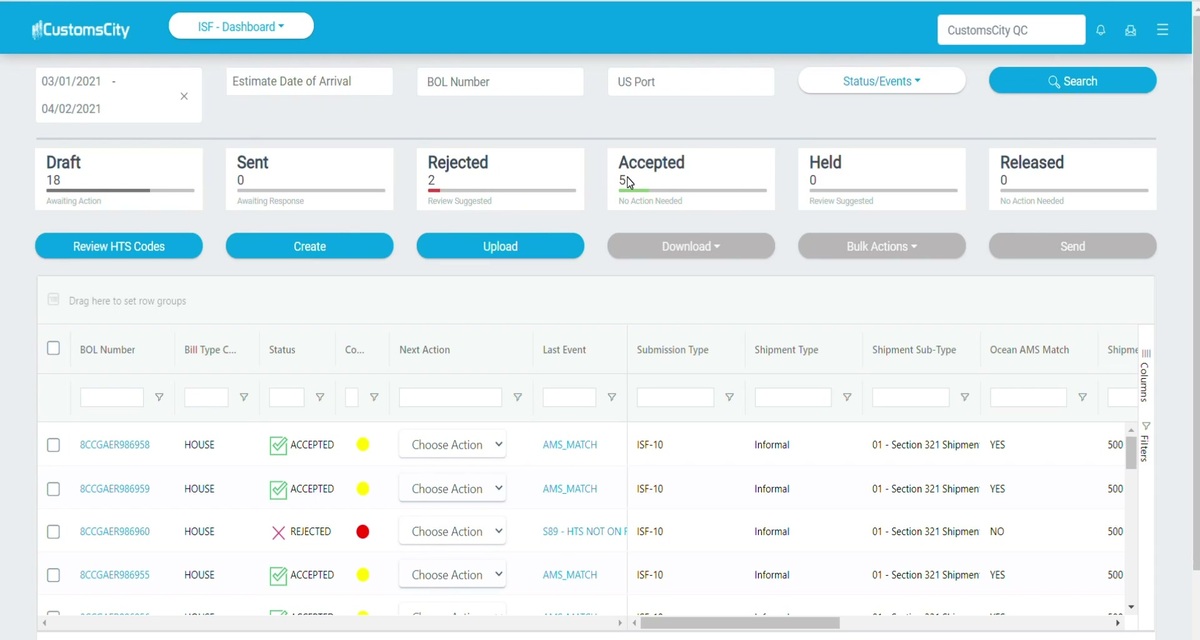Click red status dot for 8CCGAER986960
The height and width of the screenshot is (640, 1200).
point(363,532)
